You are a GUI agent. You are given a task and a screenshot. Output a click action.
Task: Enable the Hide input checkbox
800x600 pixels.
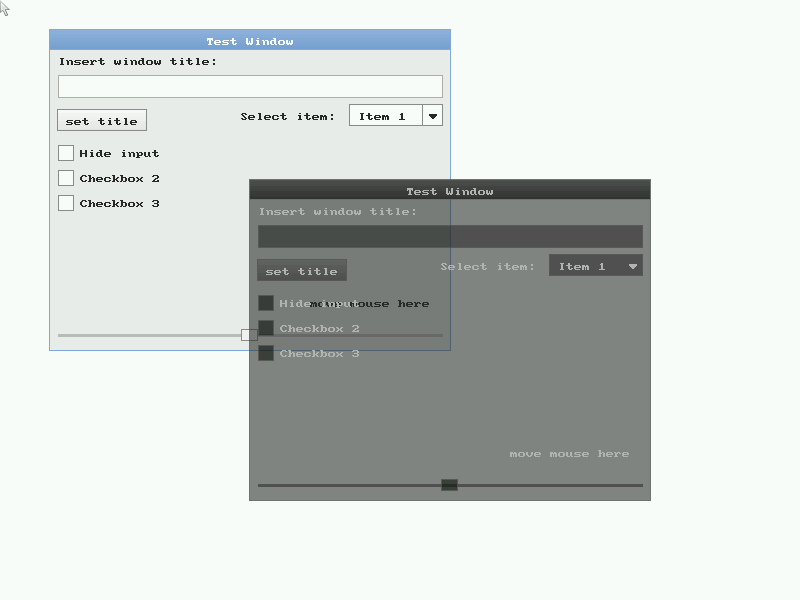pyautogui.click(x=66, y=153)
